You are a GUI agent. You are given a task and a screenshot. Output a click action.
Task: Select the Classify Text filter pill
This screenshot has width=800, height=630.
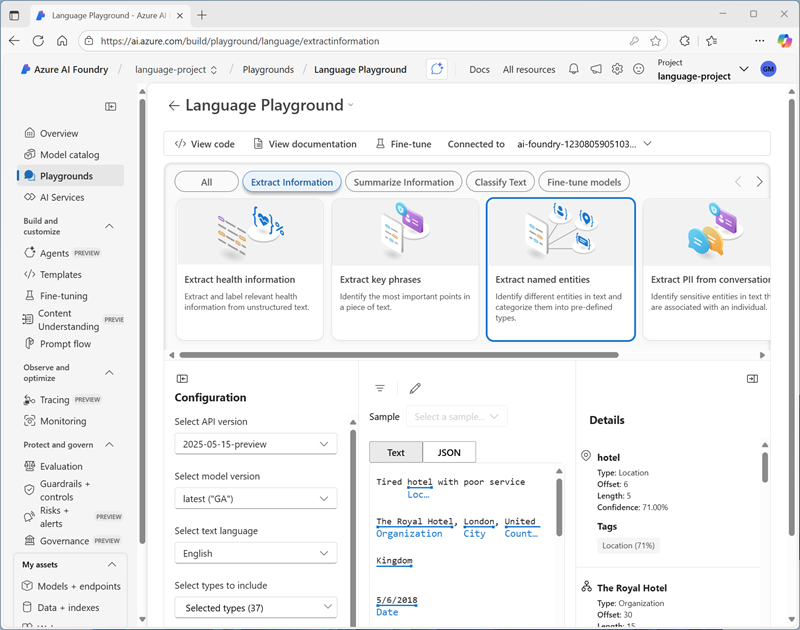[x=501, y=182]
